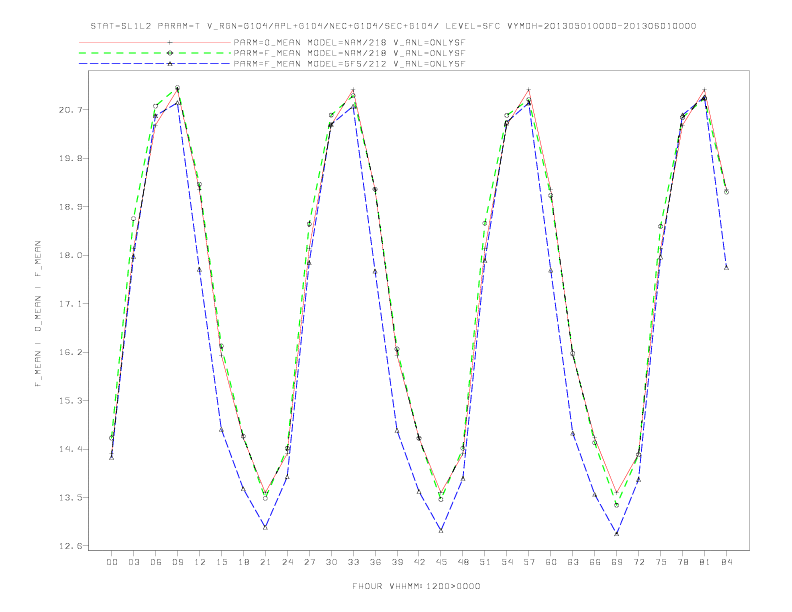Click x-axis forecast hour label 06
792x612 pixels.
(x=156, y=562)
